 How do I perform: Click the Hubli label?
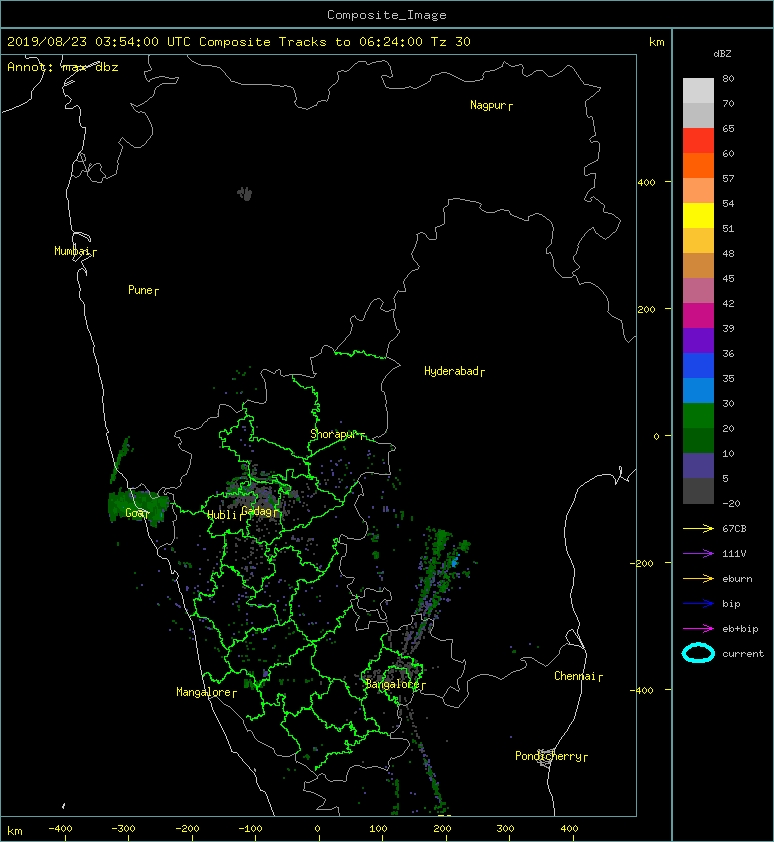point(222,515)
